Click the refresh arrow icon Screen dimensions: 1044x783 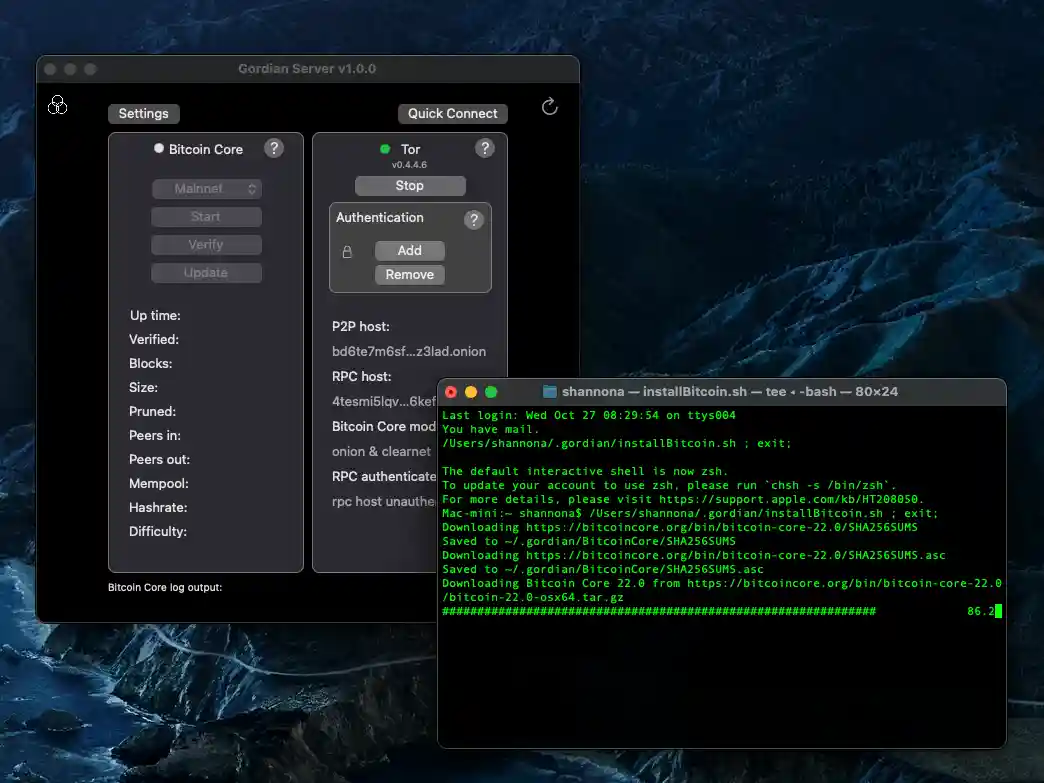pyautogui.click(x=549, y=107)
